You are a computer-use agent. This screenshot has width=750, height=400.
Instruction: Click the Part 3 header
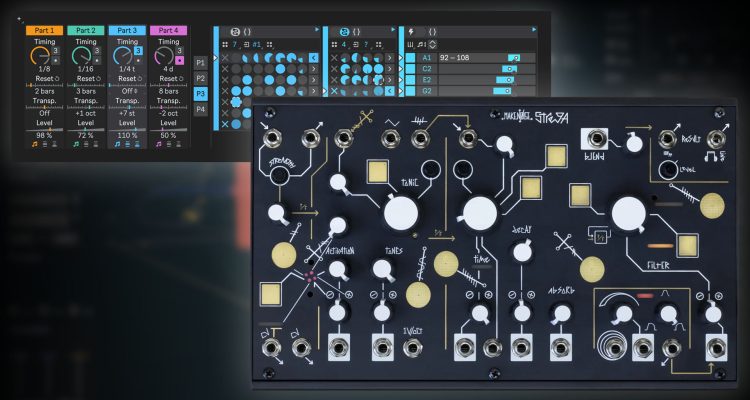pyautogui.click(x=127, y=30)
